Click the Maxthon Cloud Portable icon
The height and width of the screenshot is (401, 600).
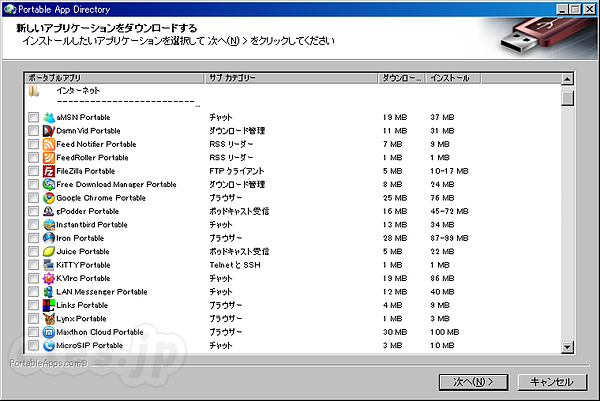(48, 332)
